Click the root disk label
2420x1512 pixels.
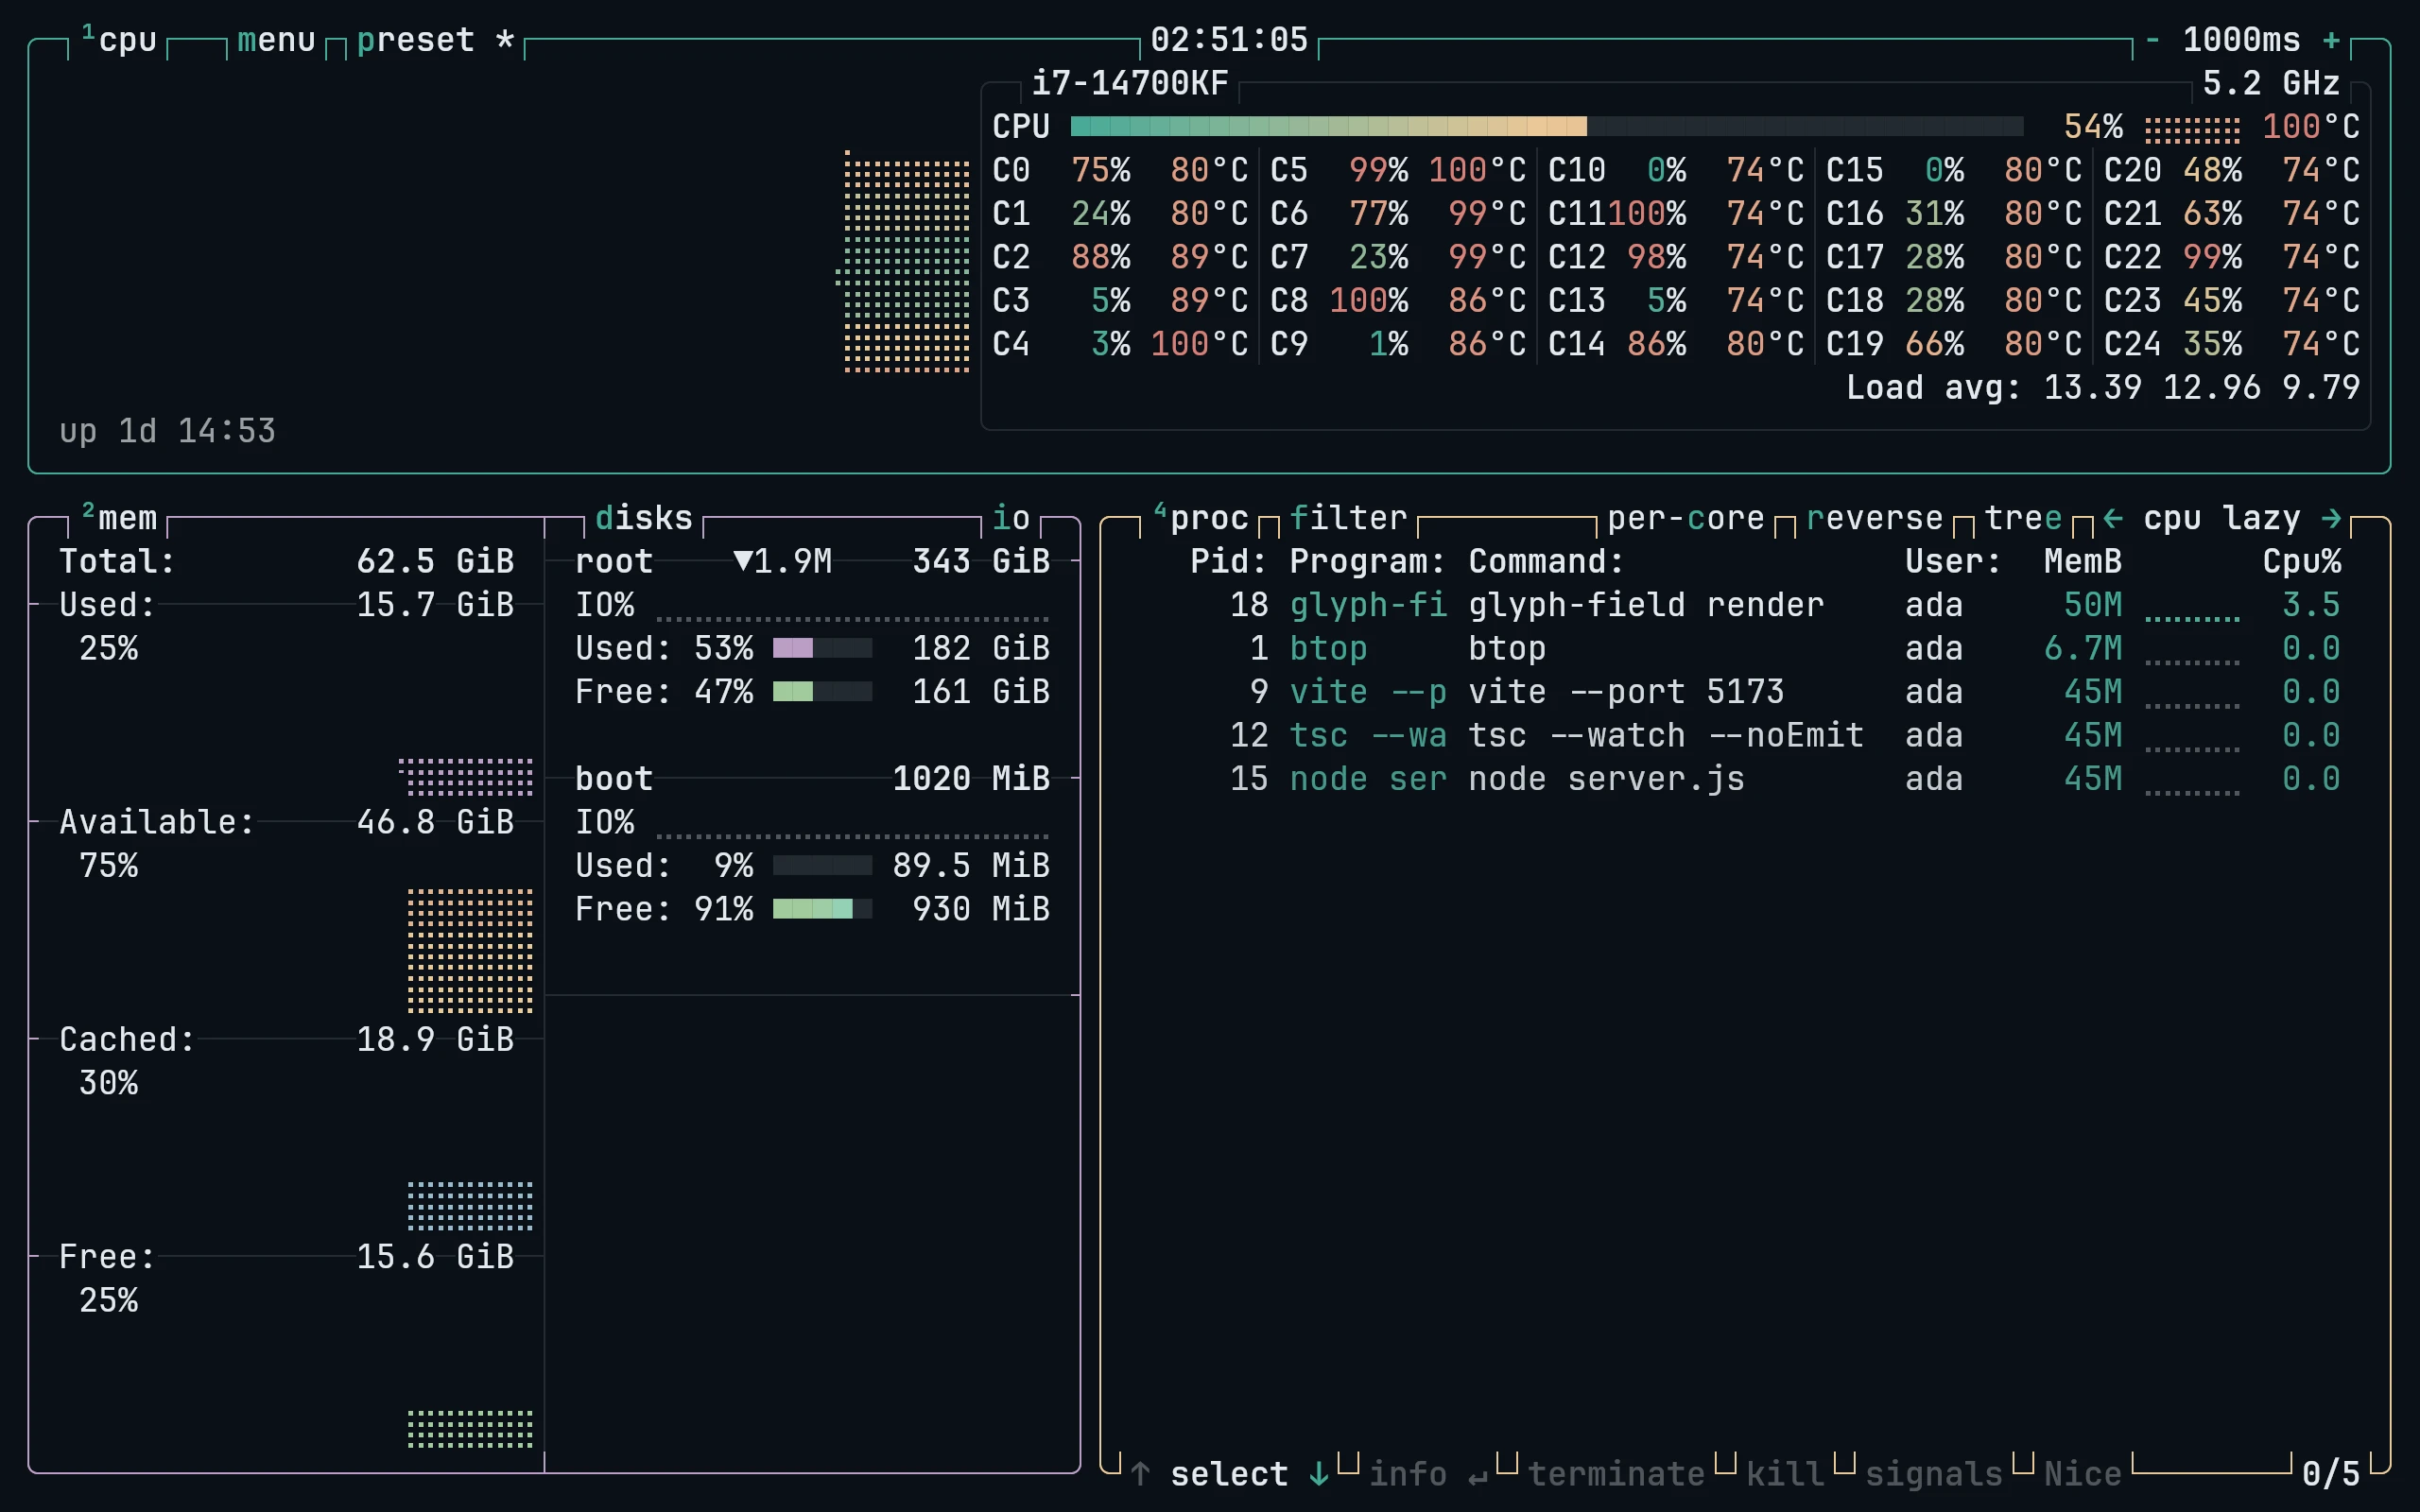tap(614, 561)
